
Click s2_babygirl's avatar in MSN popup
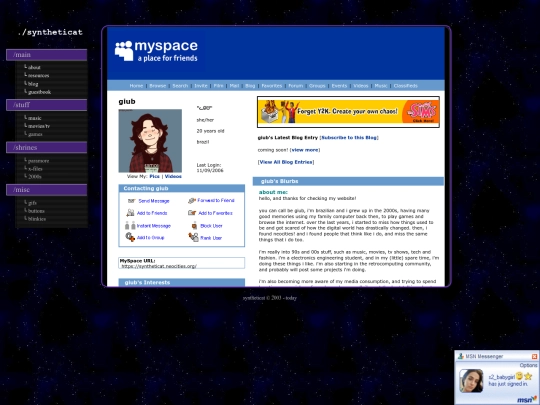(x=471, y=381)
